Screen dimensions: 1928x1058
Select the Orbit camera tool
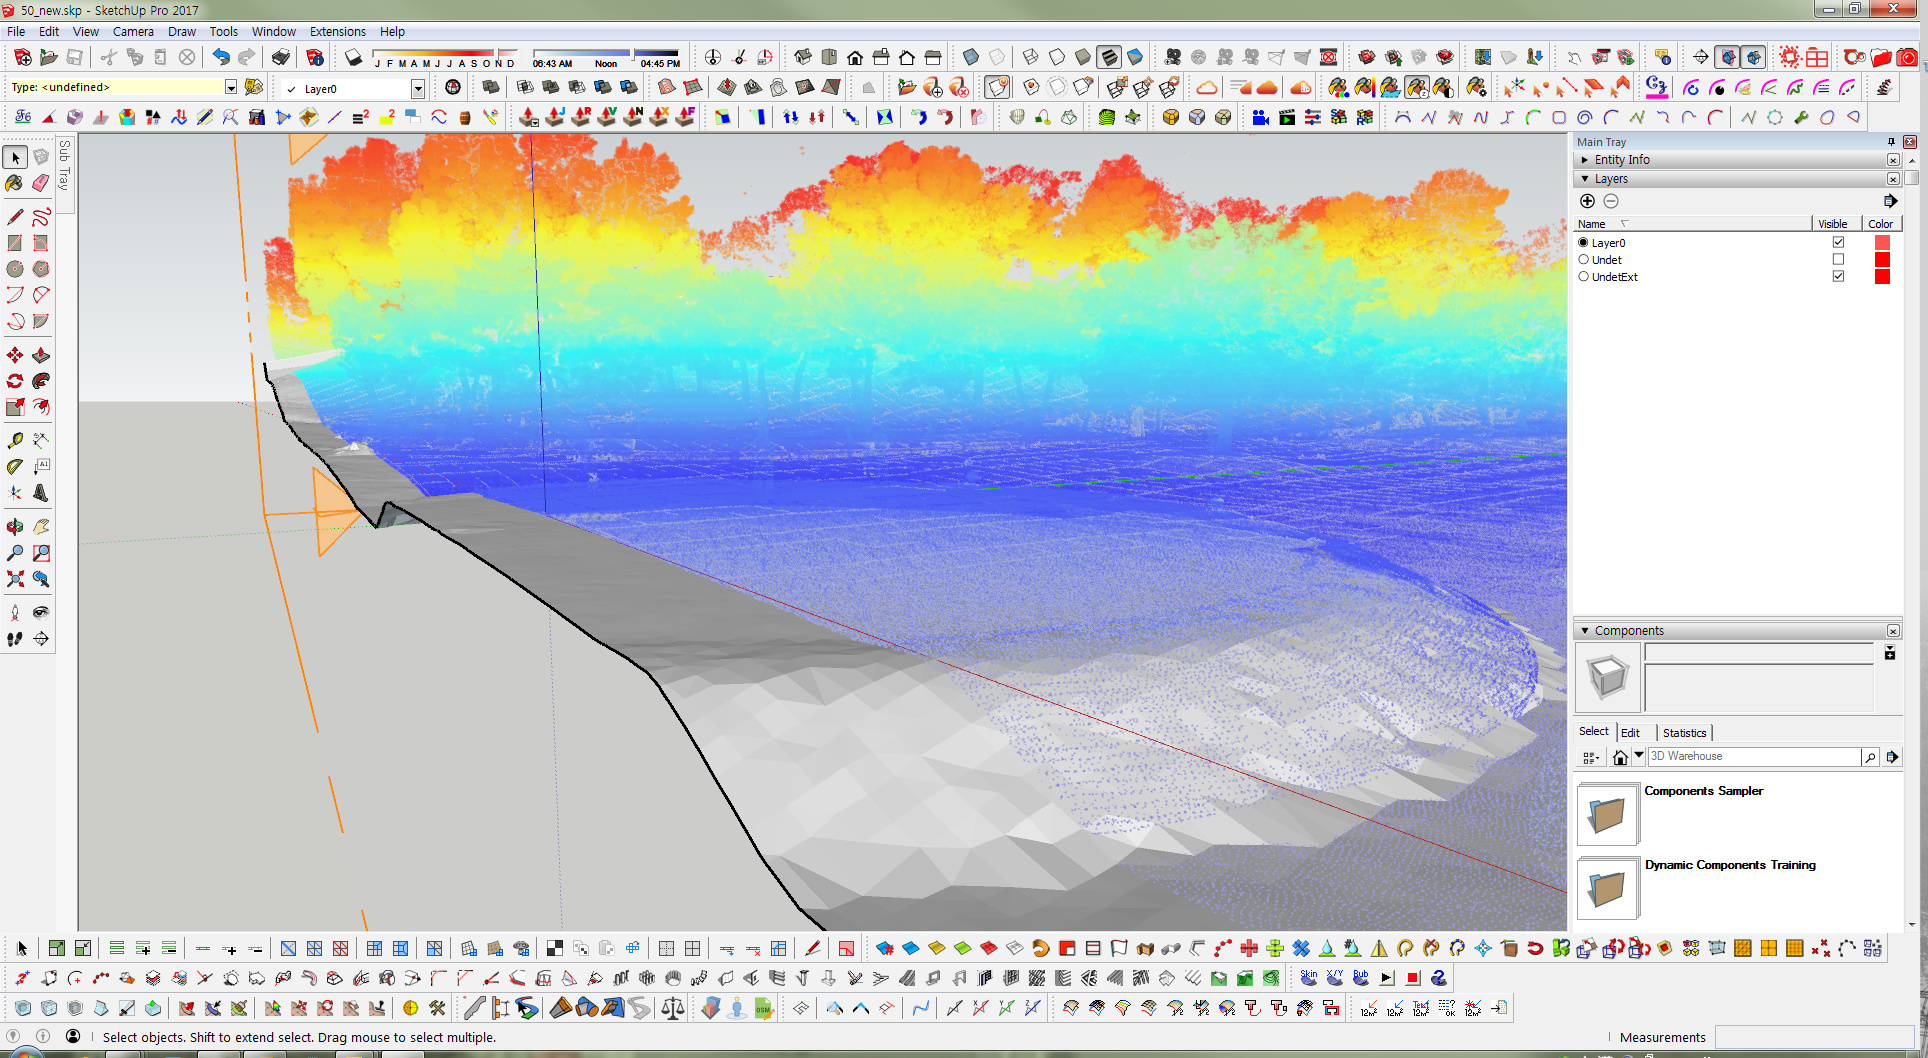[15, 527]
